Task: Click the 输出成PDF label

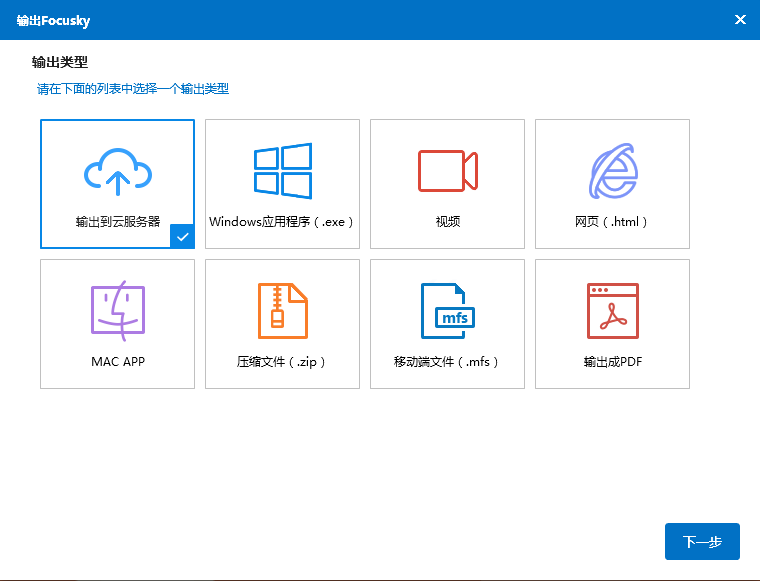Action: click(613, 361)
